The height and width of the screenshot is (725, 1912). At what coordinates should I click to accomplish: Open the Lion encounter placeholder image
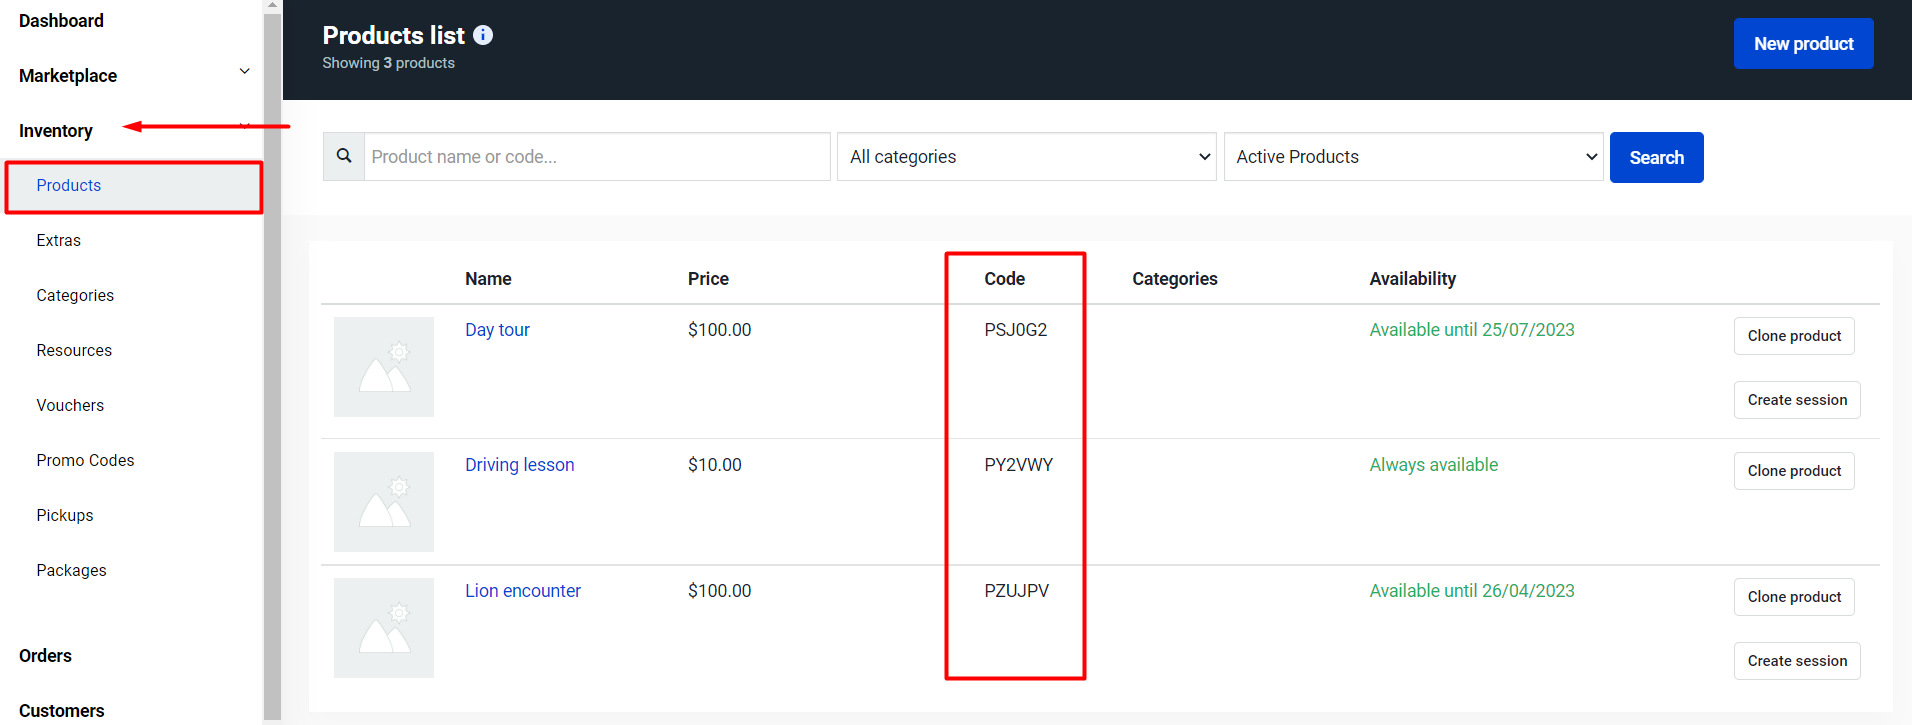coord(384,628)
